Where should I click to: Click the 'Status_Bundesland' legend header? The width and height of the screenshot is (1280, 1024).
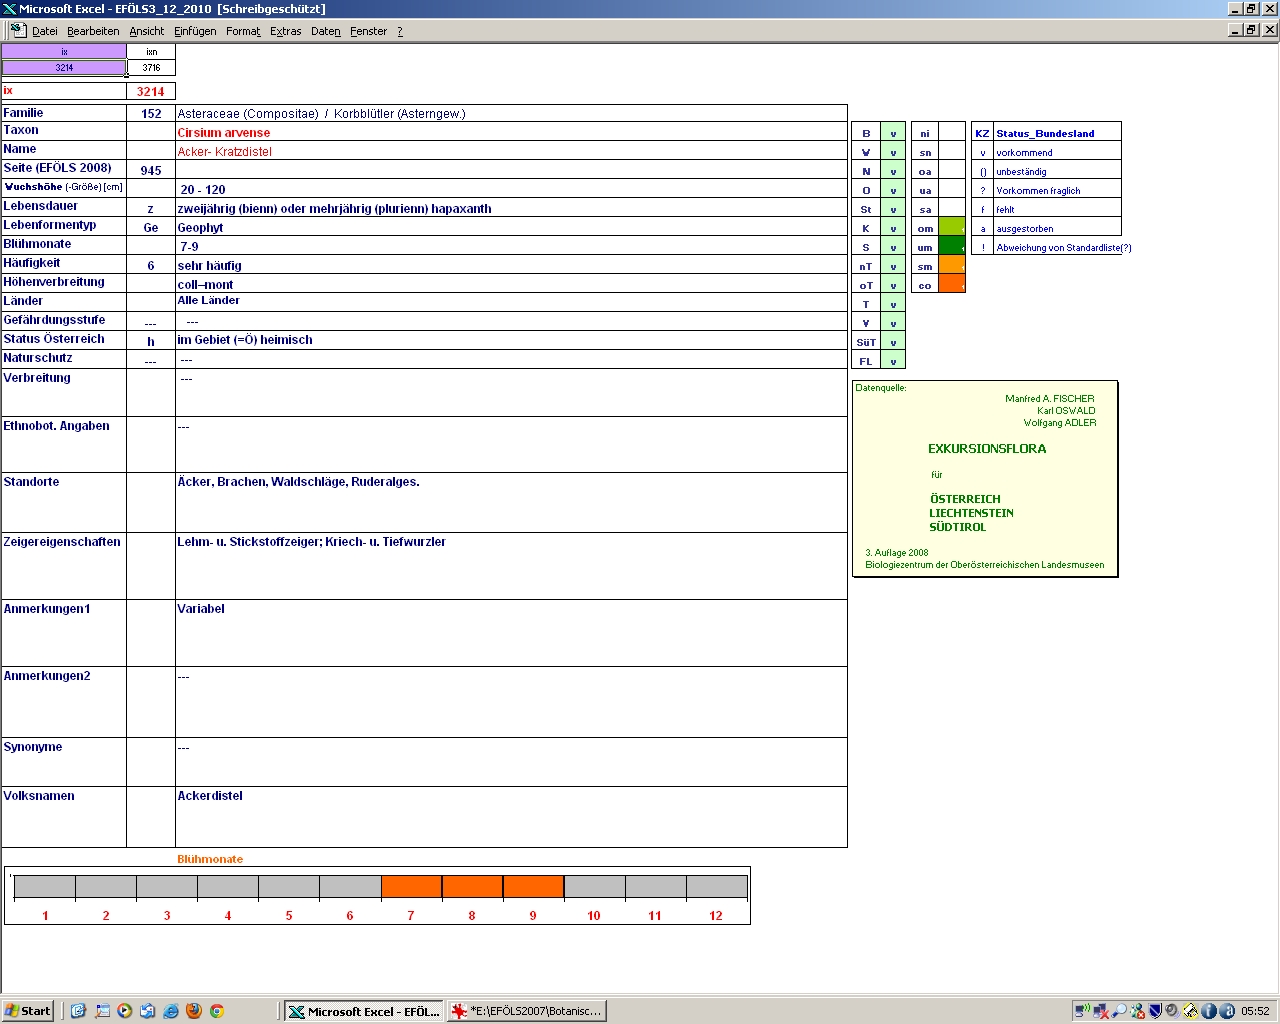[x=1045, y=133]
